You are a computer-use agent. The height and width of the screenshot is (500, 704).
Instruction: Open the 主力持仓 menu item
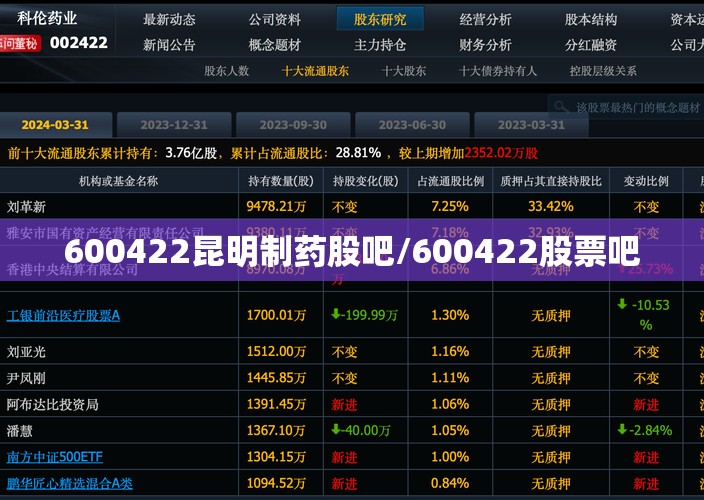[x=380, y=44]
